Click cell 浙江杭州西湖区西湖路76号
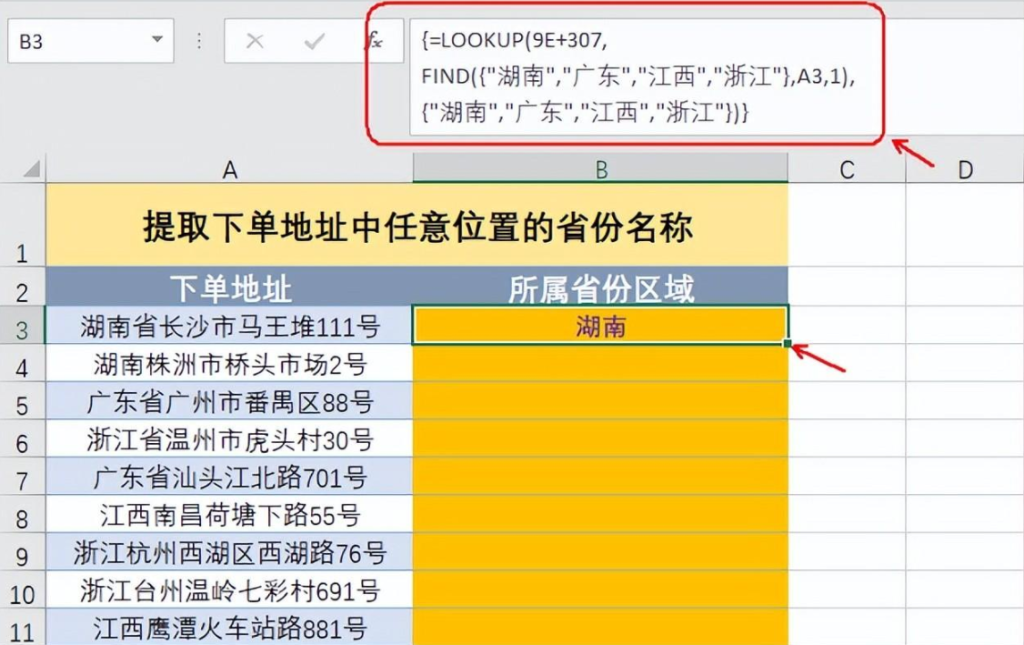This screenshot has width=1024, height=645. [229, 552]
